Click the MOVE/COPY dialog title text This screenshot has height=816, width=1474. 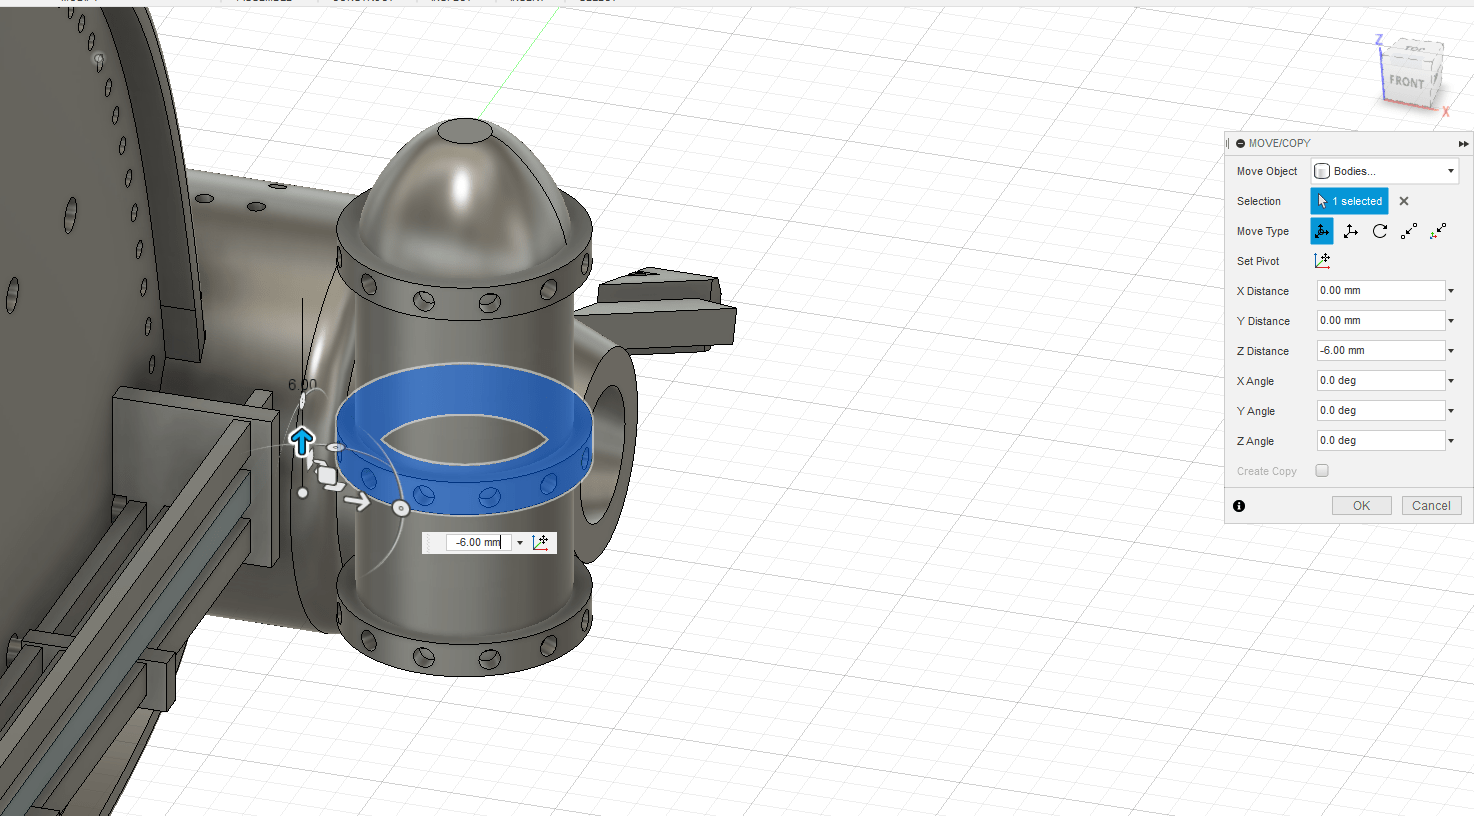pyautogui.click(x=1279, y=143)
